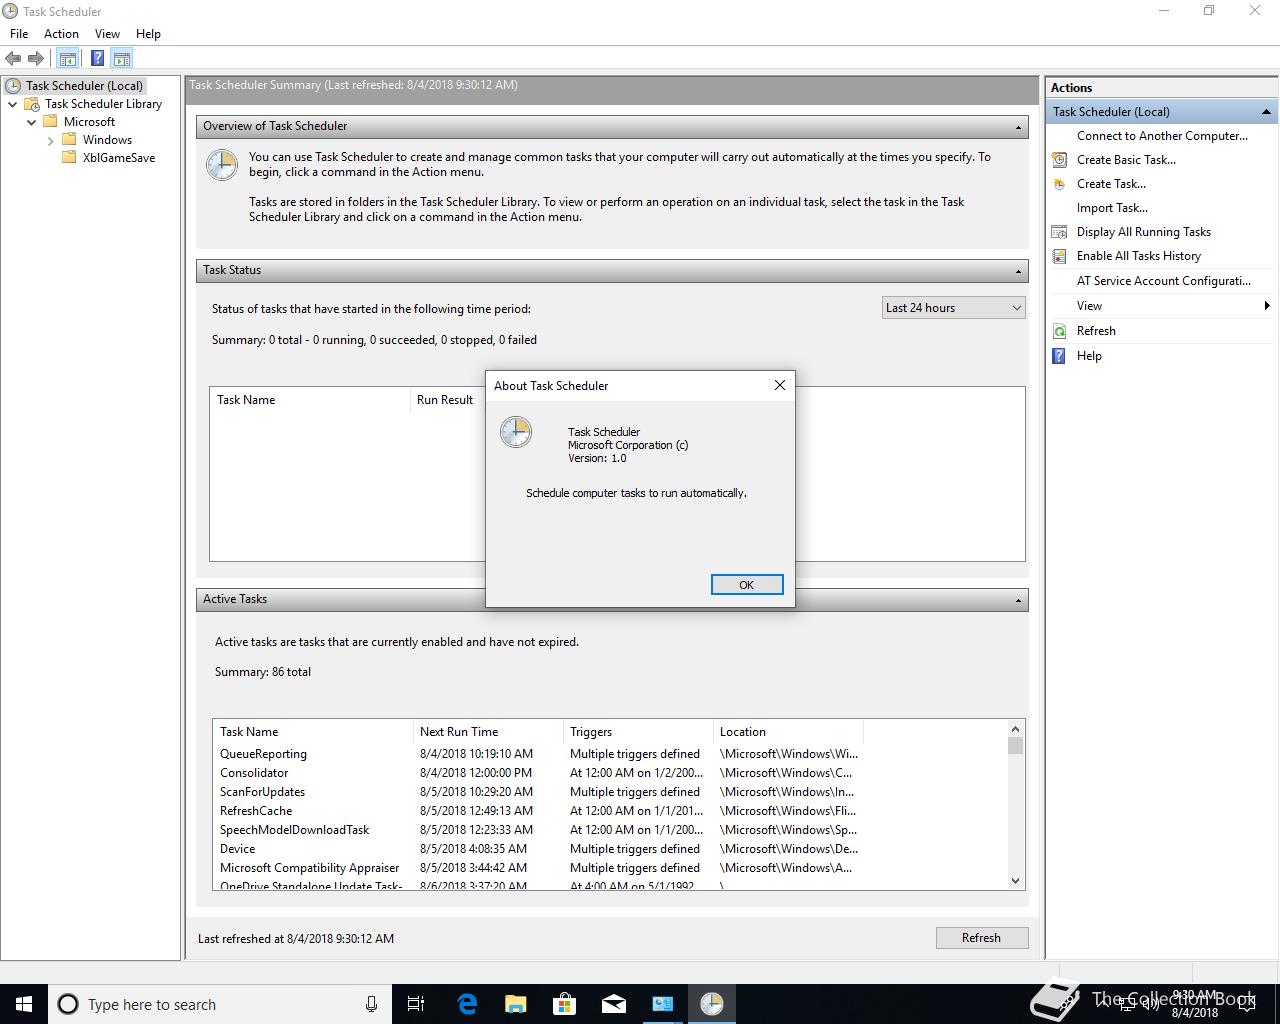Open the Help menu in the menu bar
The width and height of the screenshot is (1280, 1024).
[148, 33]
